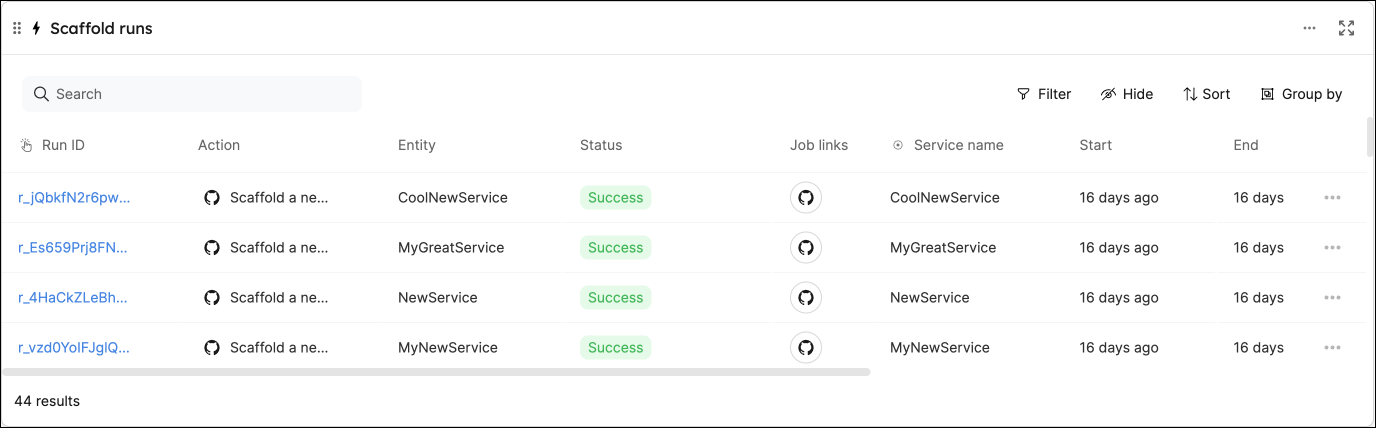The width and height of the screenshot is (1376, 428).
Task: Open GitHub job link for MyNewService
Action: (806, 348)
